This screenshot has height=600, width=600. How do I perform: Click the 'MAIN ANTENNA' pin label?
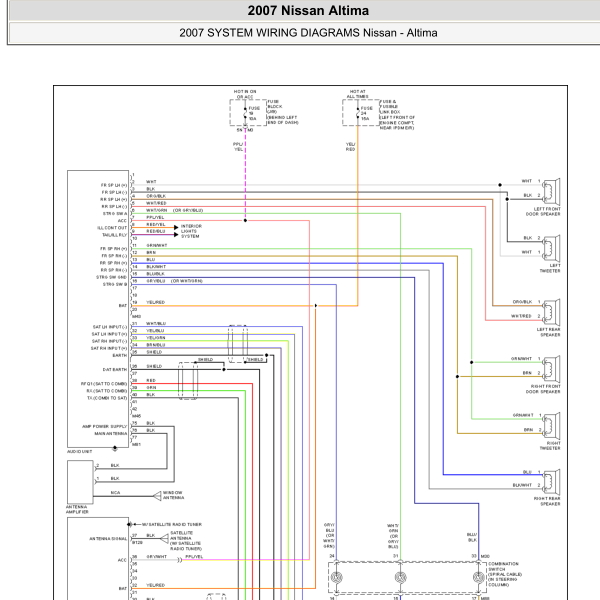pos(111,434)
